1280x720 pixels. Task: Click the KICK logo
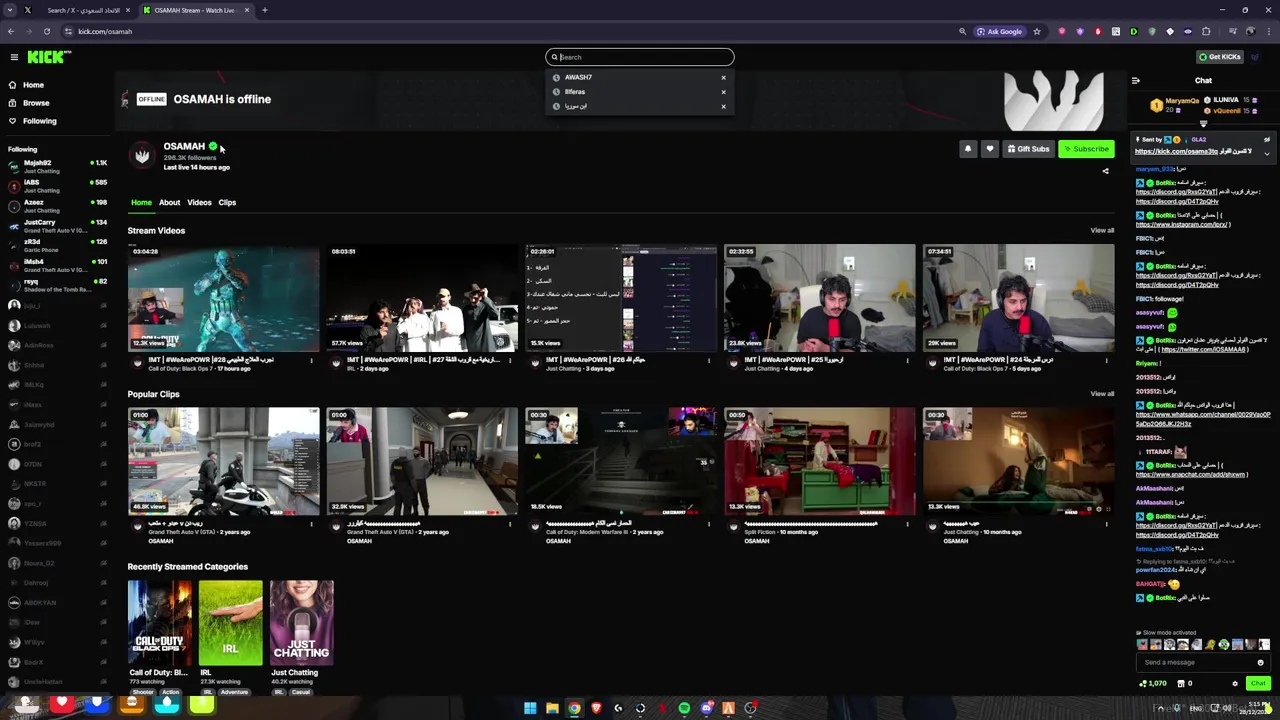(49, 57)
